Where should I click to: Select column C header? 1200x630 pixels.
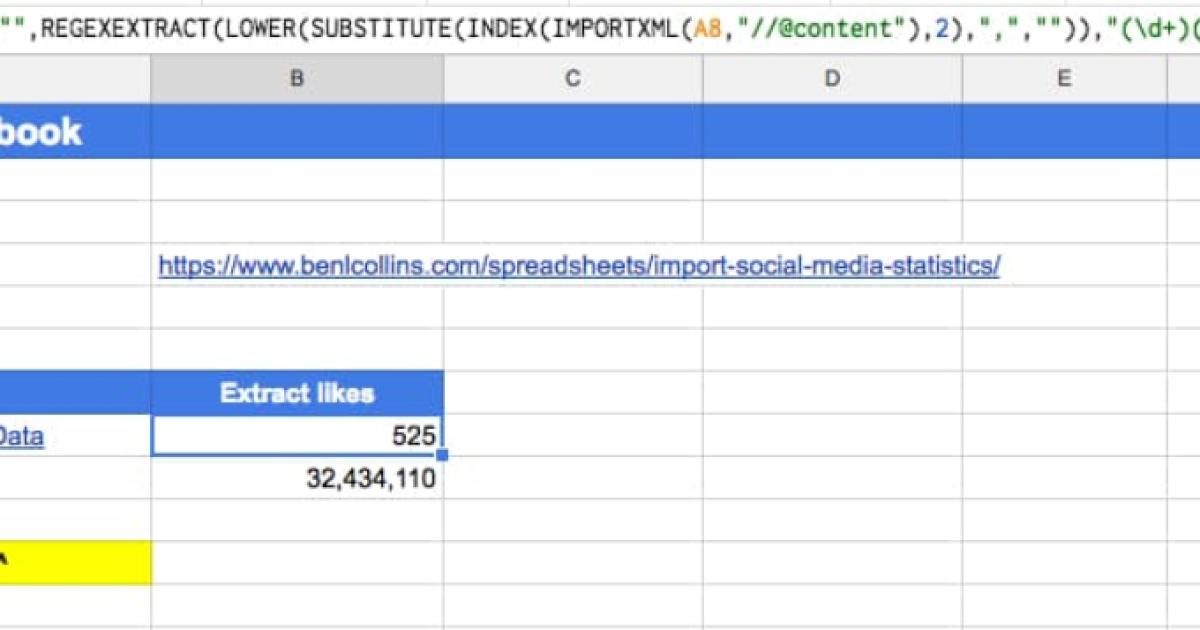coord(573,78)
